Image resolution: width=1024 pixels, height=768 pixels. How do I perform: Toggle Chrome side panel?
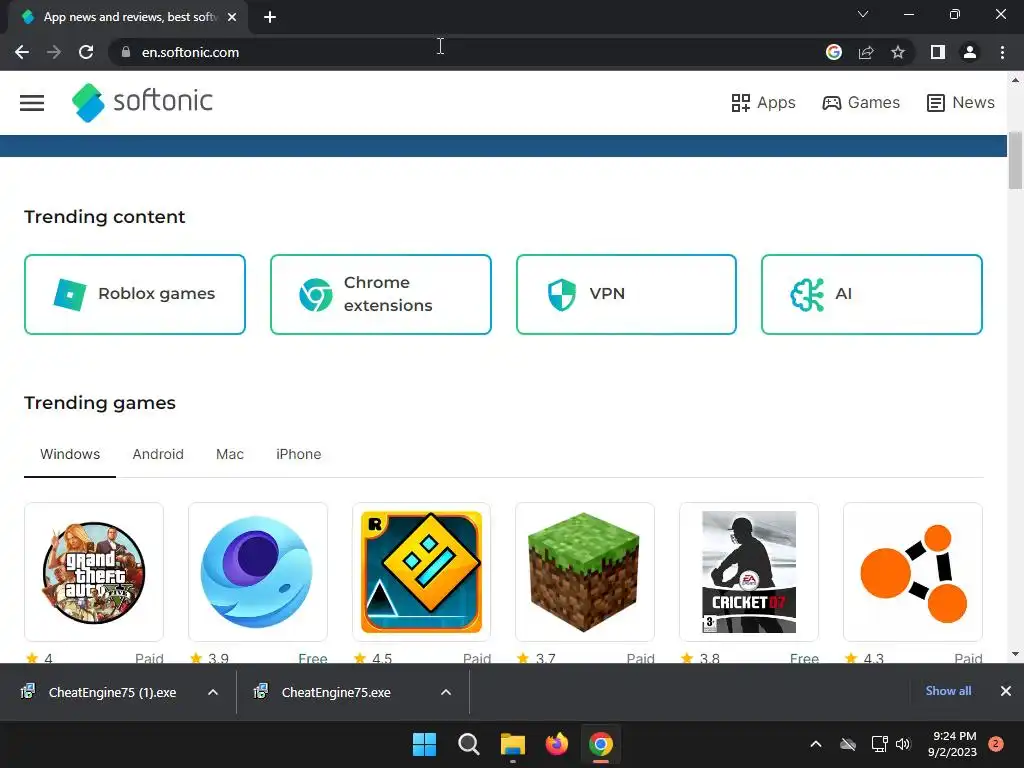point(938,52)
